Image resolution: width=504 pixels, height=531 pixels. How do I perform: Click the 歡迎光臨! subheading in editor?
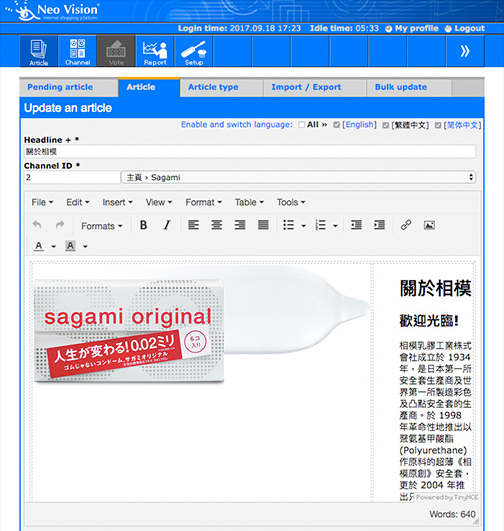pos(429,321)
